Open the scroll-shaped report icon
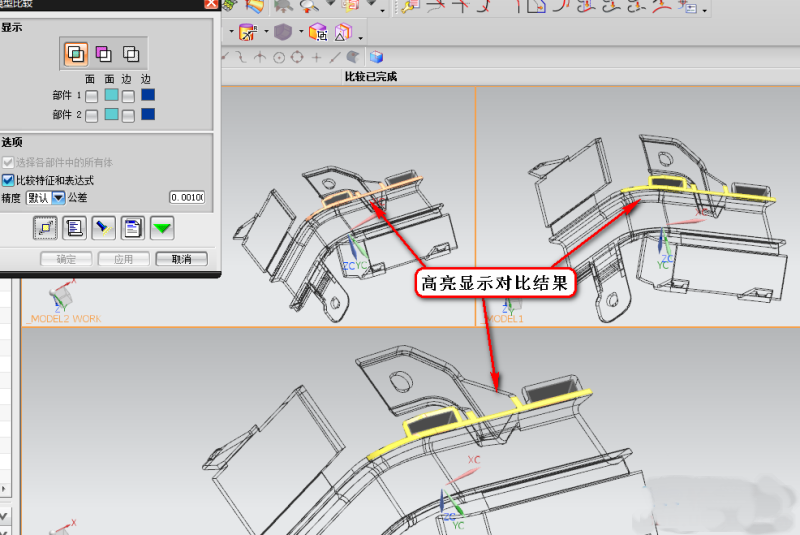 point(74,229)
